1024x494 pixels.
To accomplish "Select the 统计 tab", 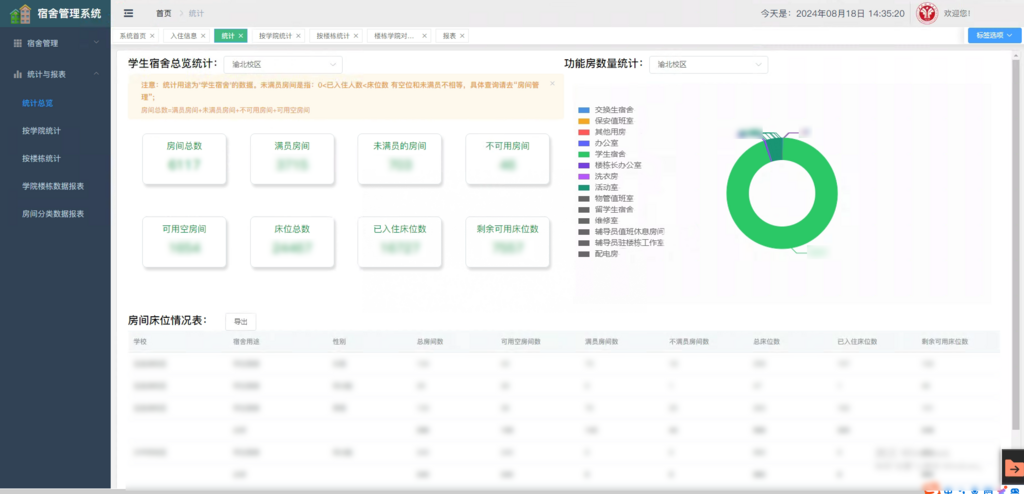I will 230,36.
